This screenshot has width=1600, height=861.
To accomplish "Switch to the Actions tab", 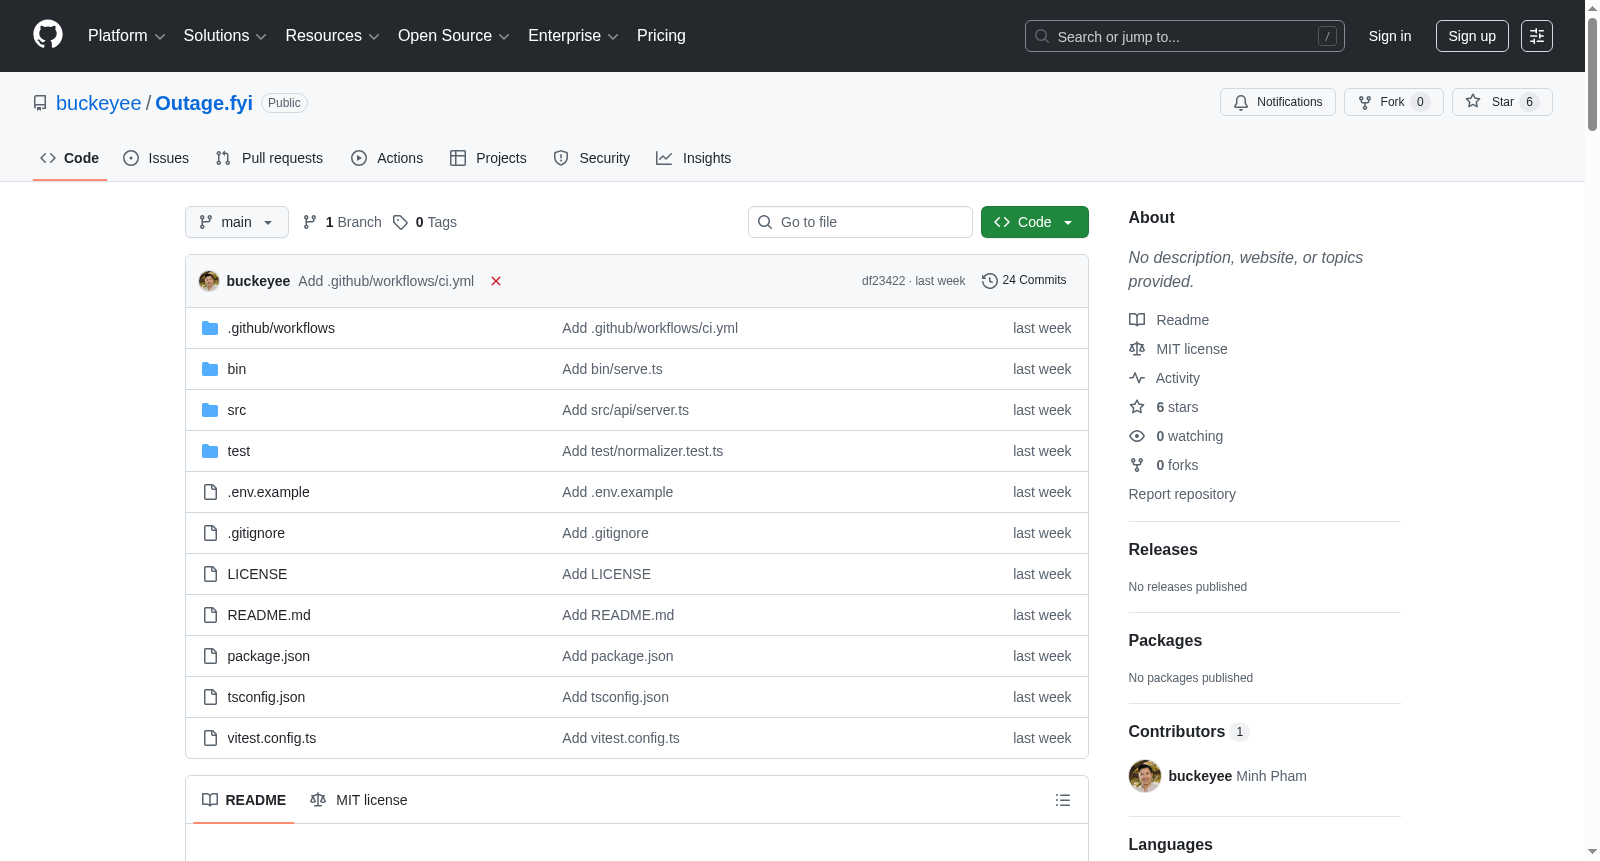I will (387, 158).
